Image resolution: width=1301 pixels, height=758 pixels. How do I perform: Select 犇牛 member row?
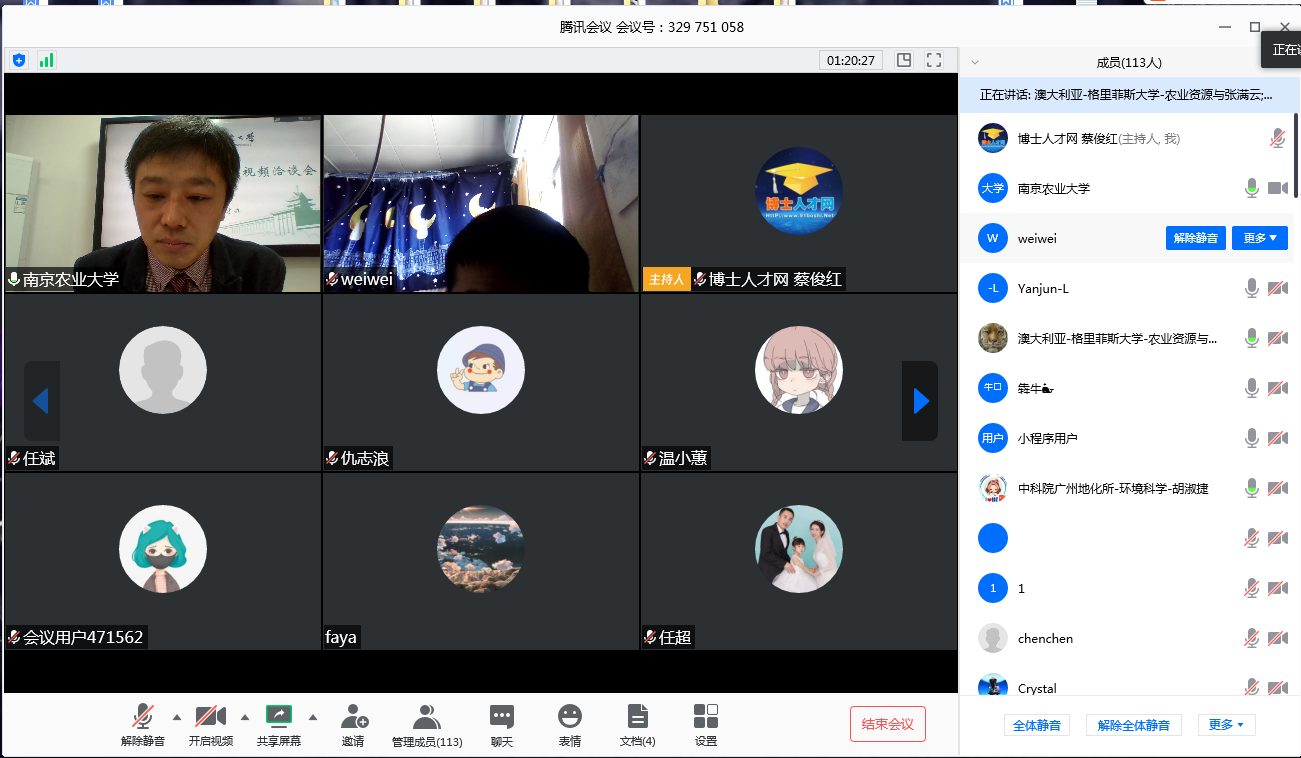(1127, 388)
